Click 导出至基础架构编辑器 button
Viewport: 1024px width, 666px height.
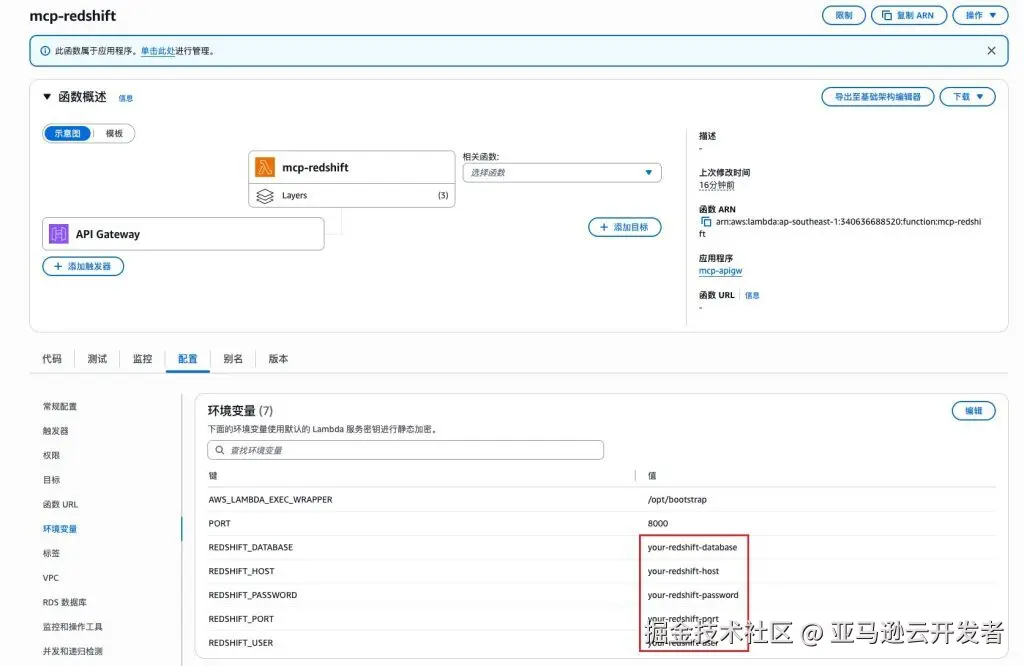point(878,97)
